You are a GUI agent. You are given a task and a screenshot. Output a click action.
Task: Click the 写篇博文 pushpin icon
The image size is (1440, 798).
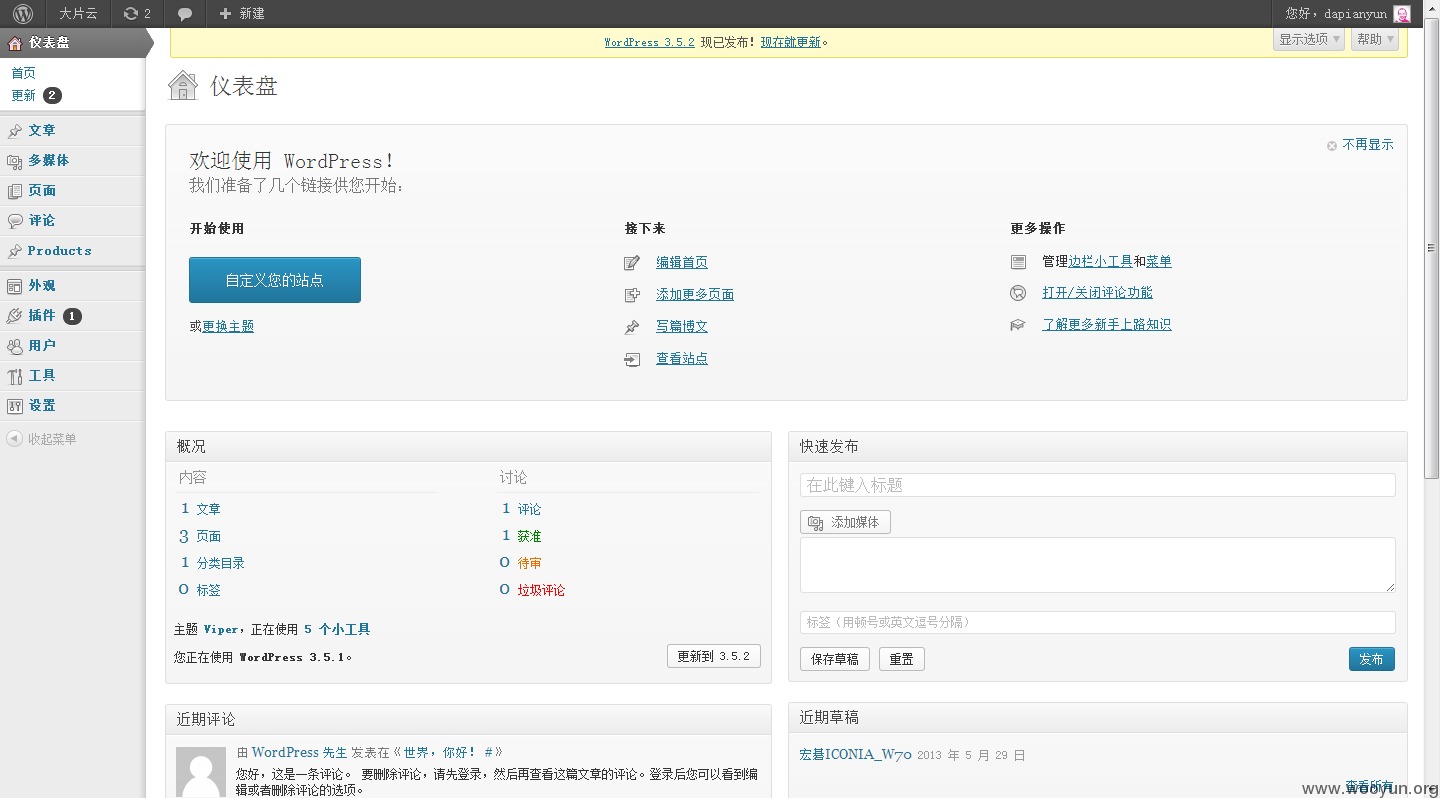tap(632, 327)
